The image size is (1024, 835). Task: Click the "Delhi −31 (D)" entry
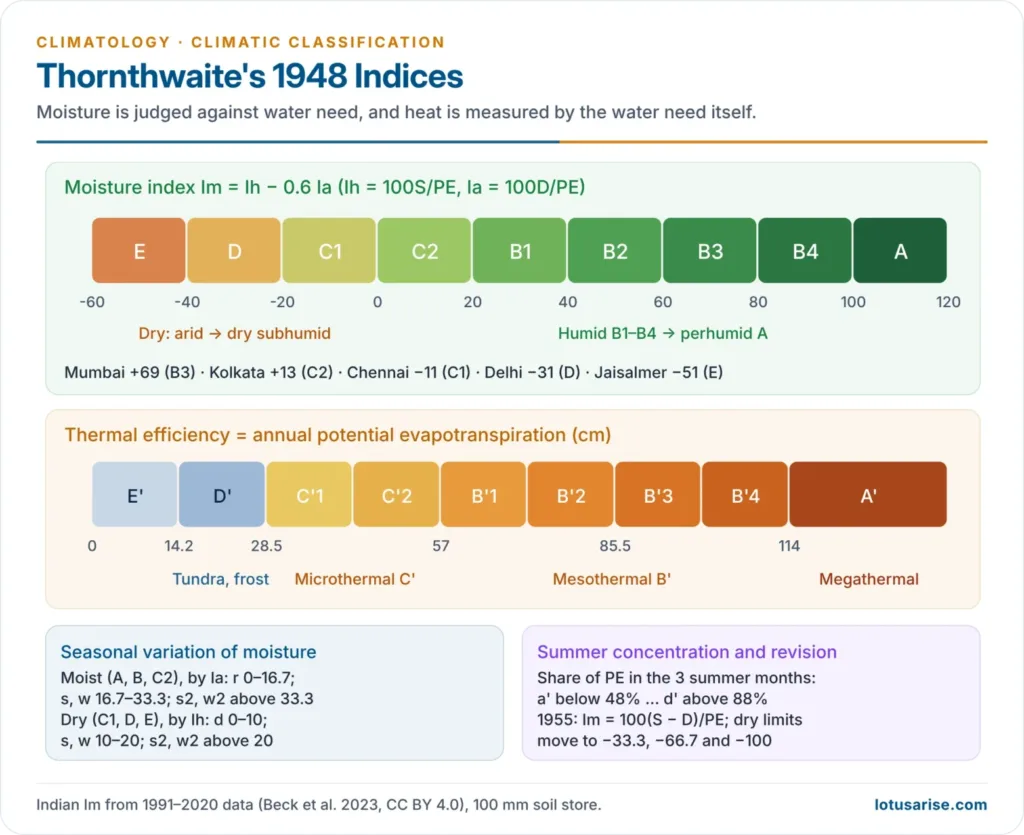532,373
